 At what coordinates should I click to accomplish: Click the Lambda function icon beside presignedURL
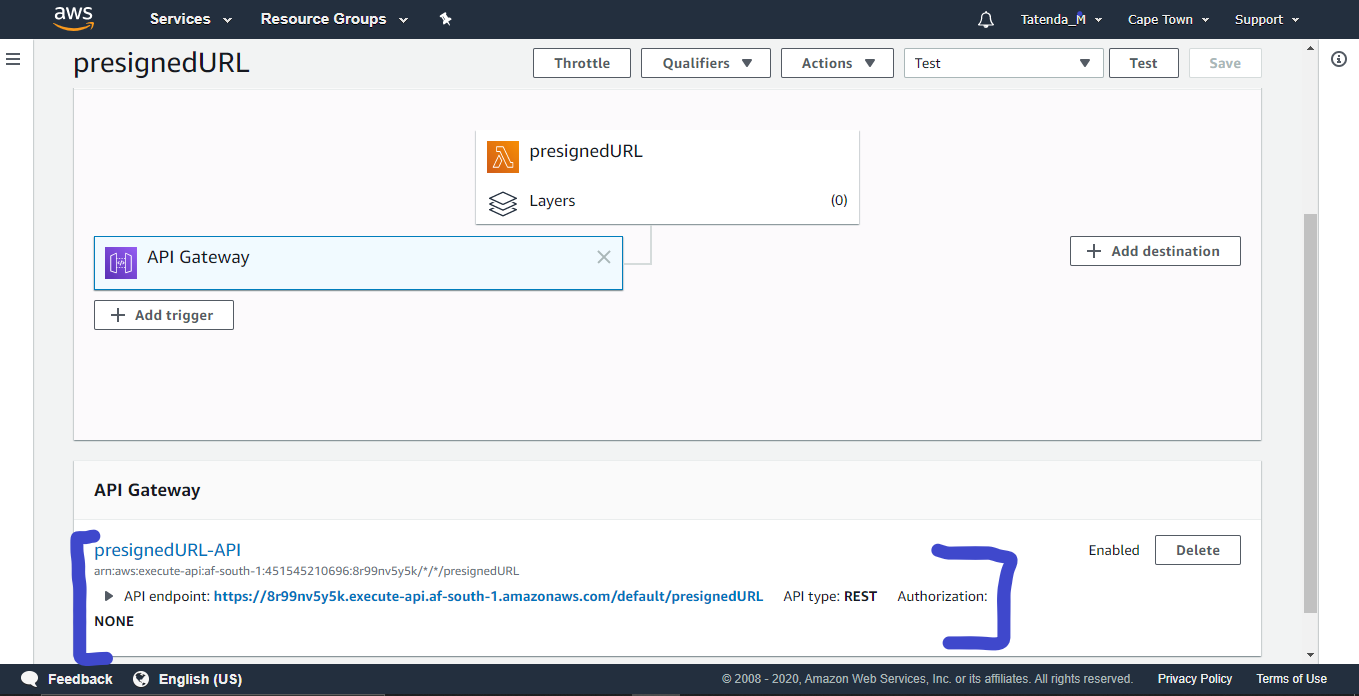[502, 156]
